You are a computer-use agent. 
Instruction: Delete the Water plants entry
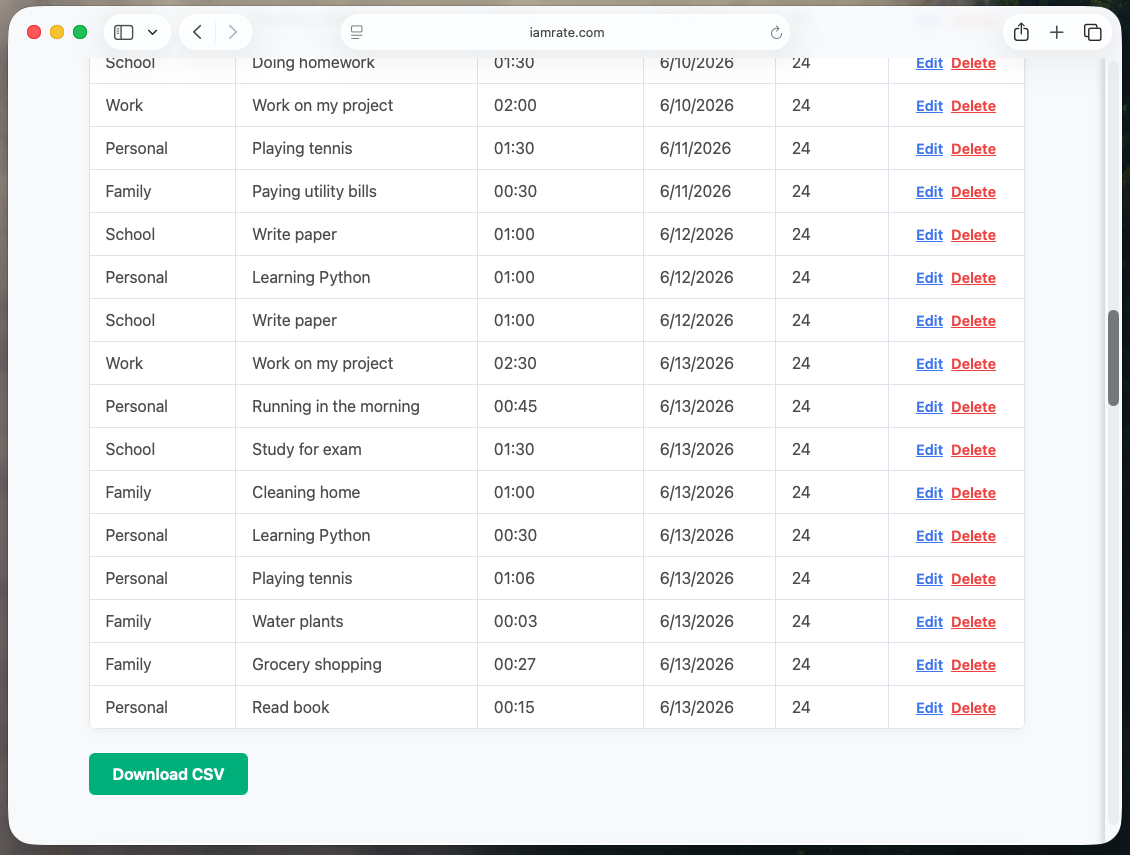[974, 622]
